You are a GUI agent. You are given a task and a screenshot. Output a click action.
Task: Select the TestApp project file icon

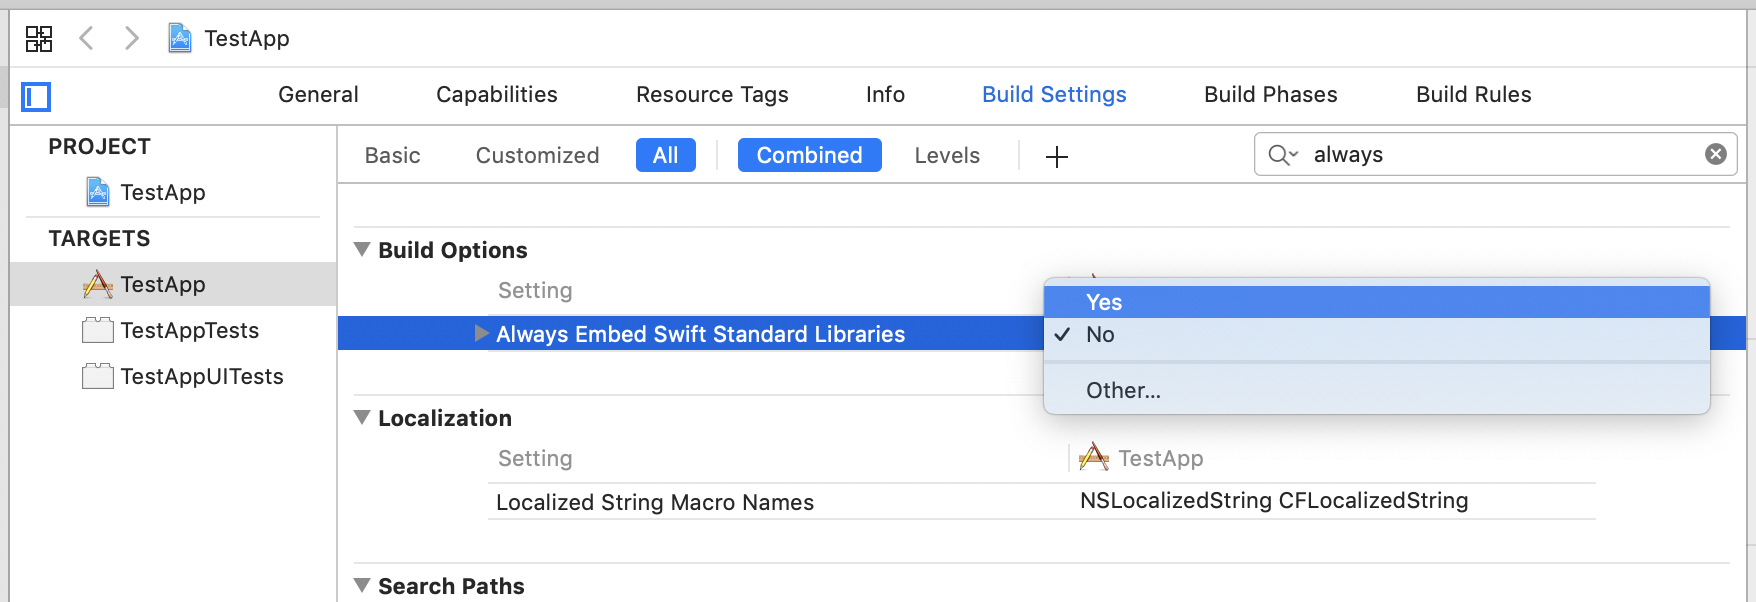coord(98,192)
